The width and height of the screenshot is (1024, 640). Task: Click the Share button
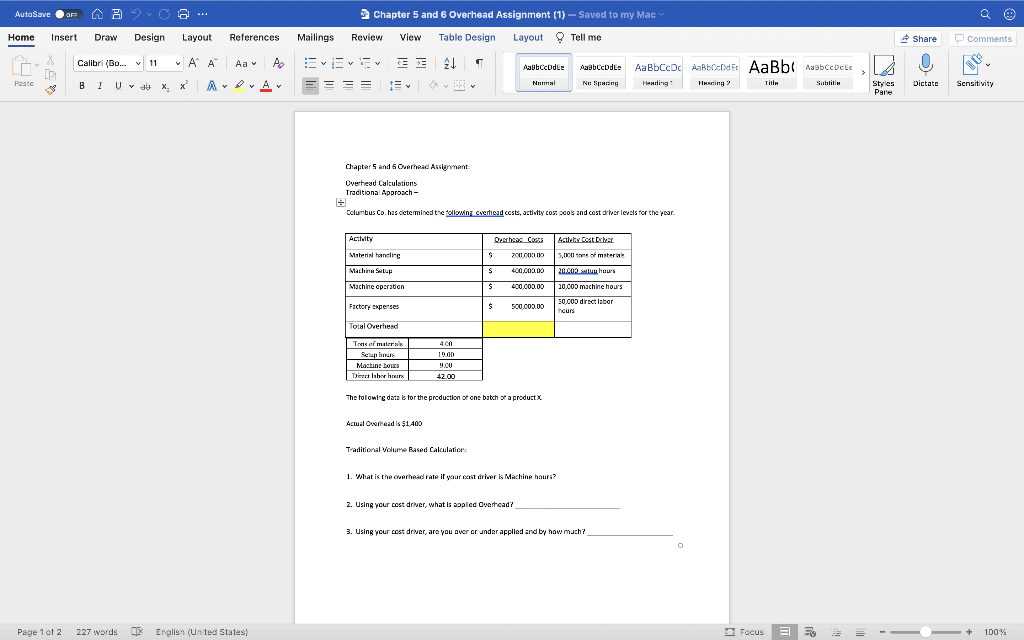click(x=917, y=37)
